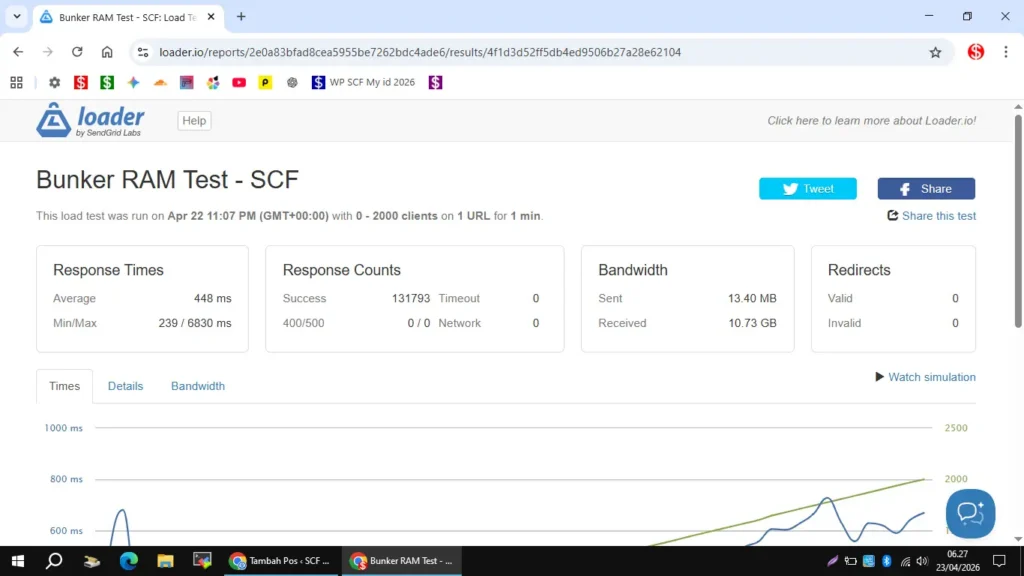Viewport: 1024px width, 576px height.
Task: Click the Help button
Action: (x=194, y=121)
